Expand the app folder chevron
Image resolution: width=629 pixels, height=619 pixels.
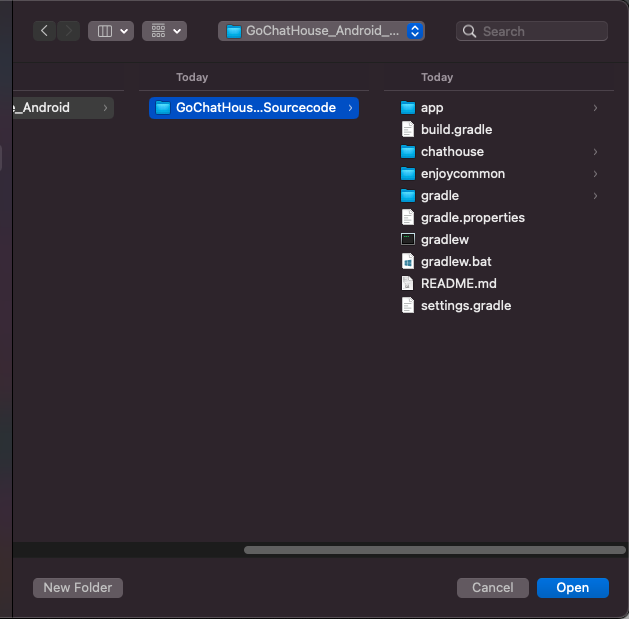(x=595, y=108)
